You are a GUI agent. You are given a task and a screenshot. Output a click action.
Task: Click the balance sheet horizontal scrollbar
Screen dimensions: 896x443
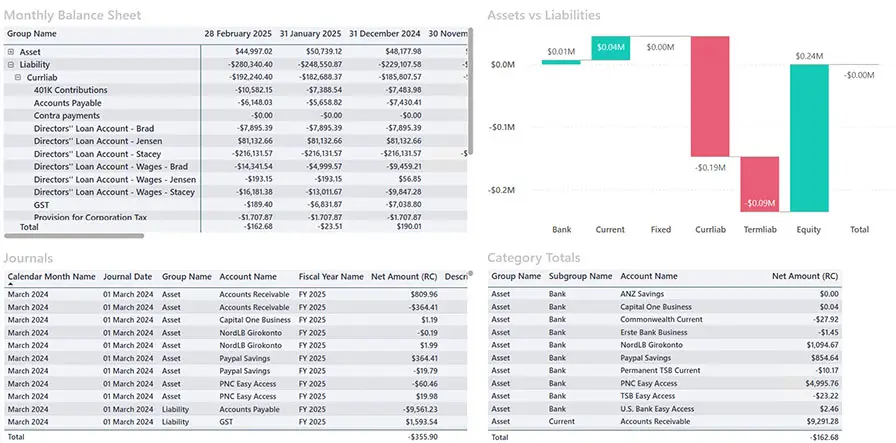75,236
